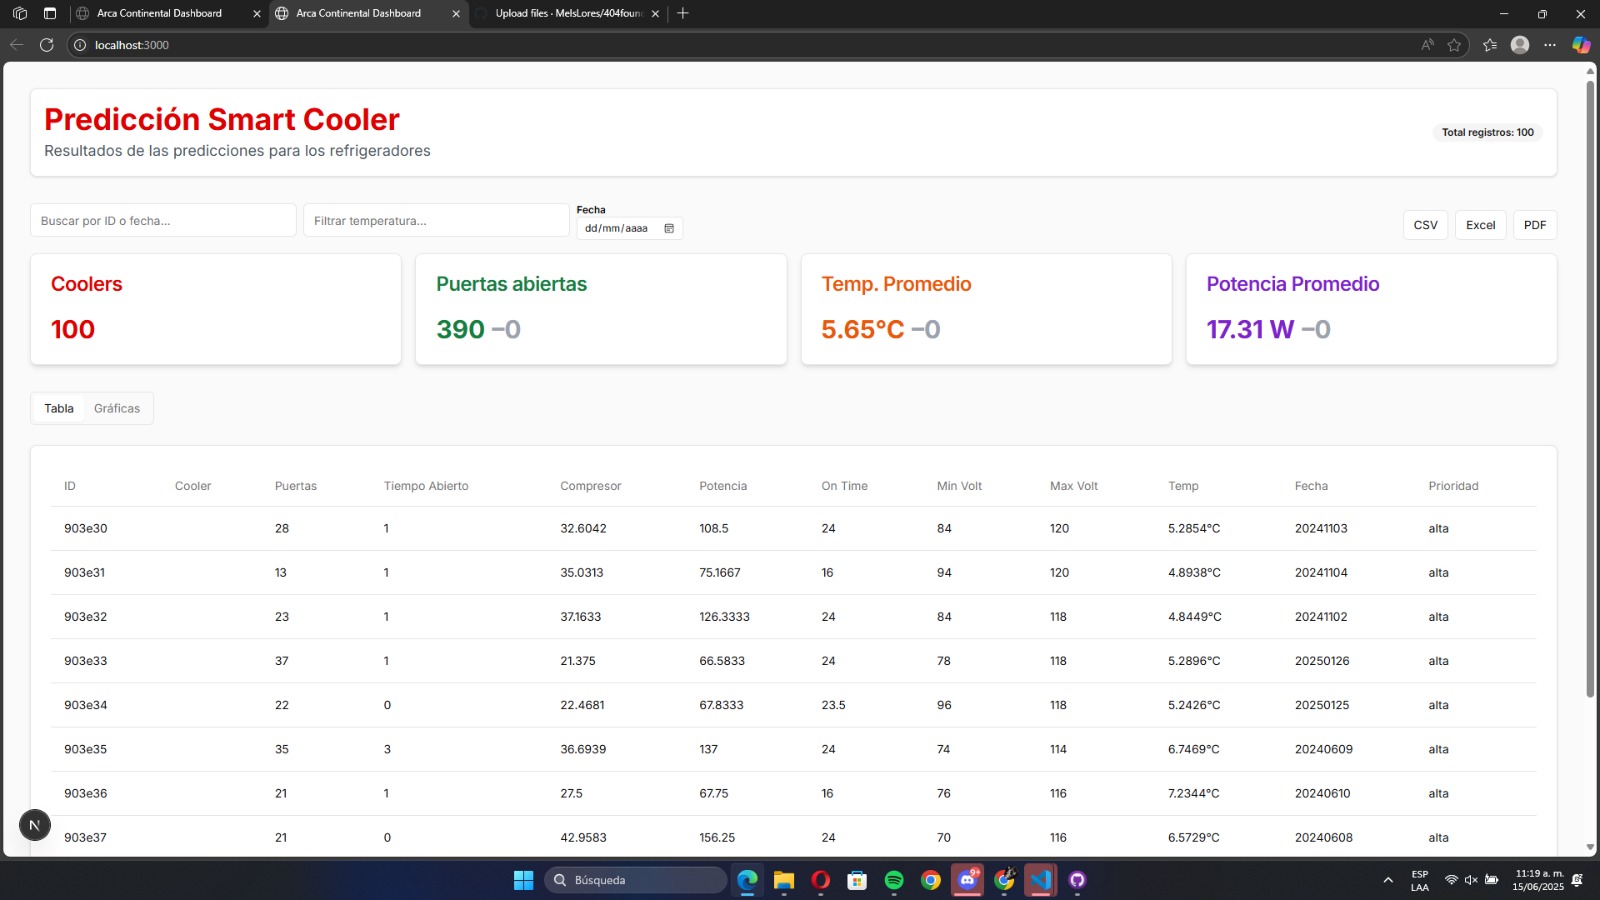Click the Compresor column header
This screenshot has width=1600, height=900.
590,486
